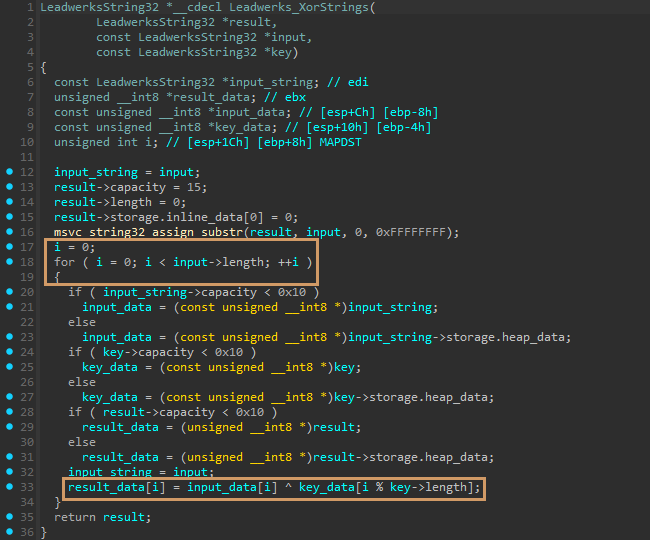The image size is (650, 540).
Task: Toggle breakpoint dot on line 13
Action: [x=10, y=186]
